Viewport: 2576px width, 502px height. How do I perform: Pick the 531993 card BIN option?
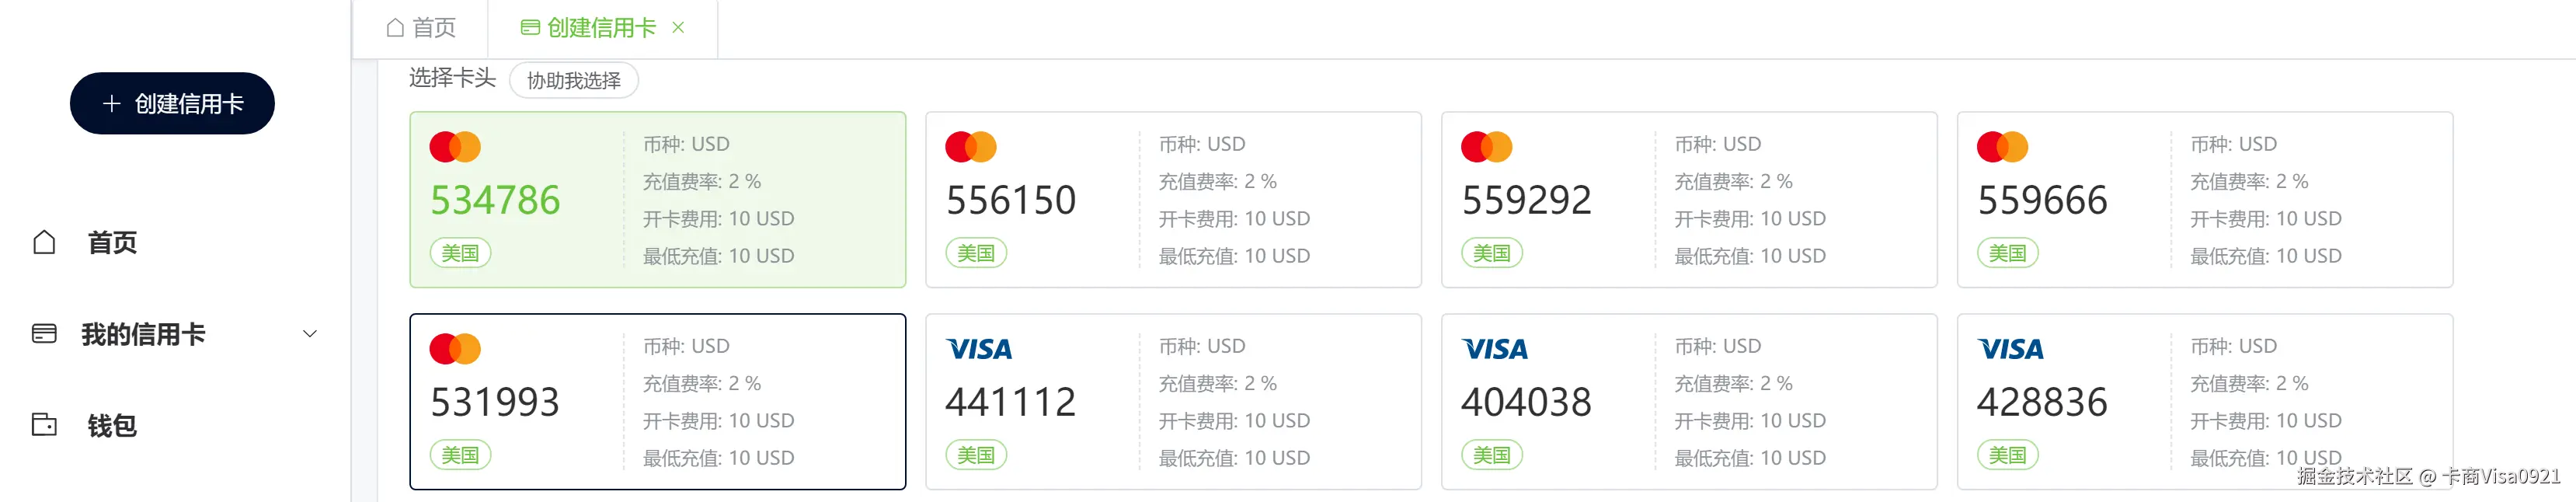657,402
